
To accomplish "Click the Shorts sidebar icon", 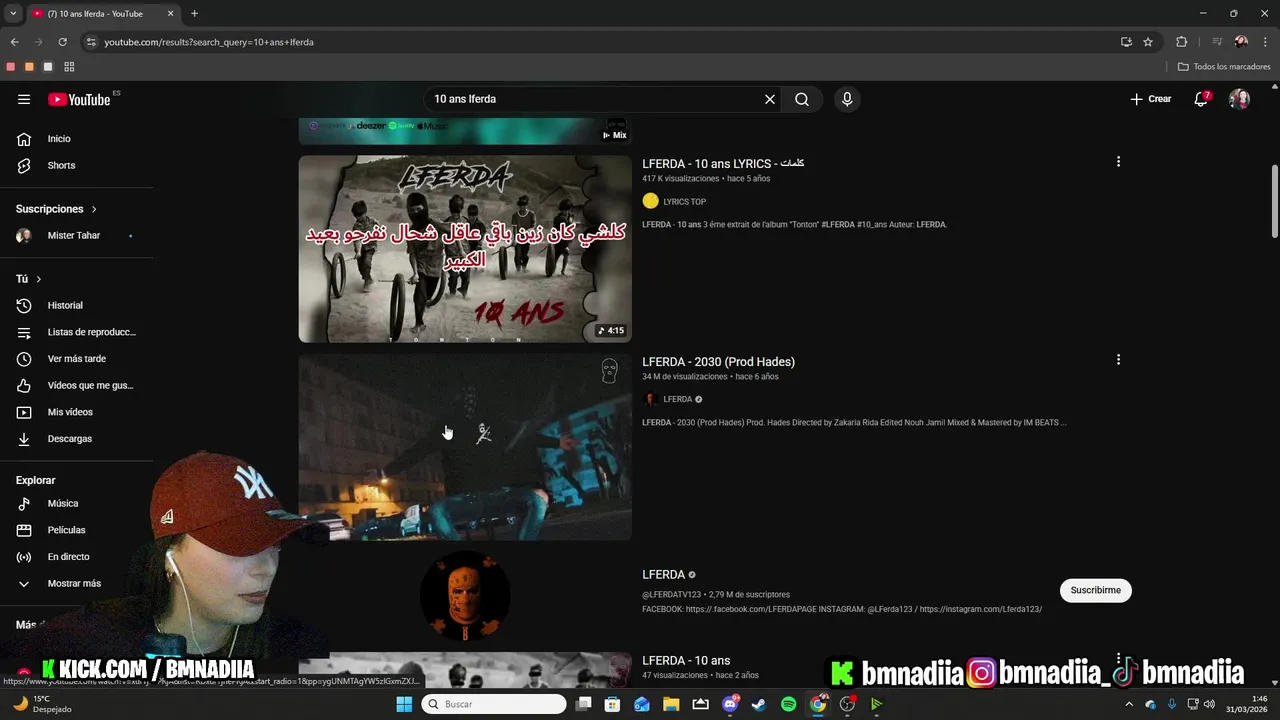I will click(x=24, y=165).
